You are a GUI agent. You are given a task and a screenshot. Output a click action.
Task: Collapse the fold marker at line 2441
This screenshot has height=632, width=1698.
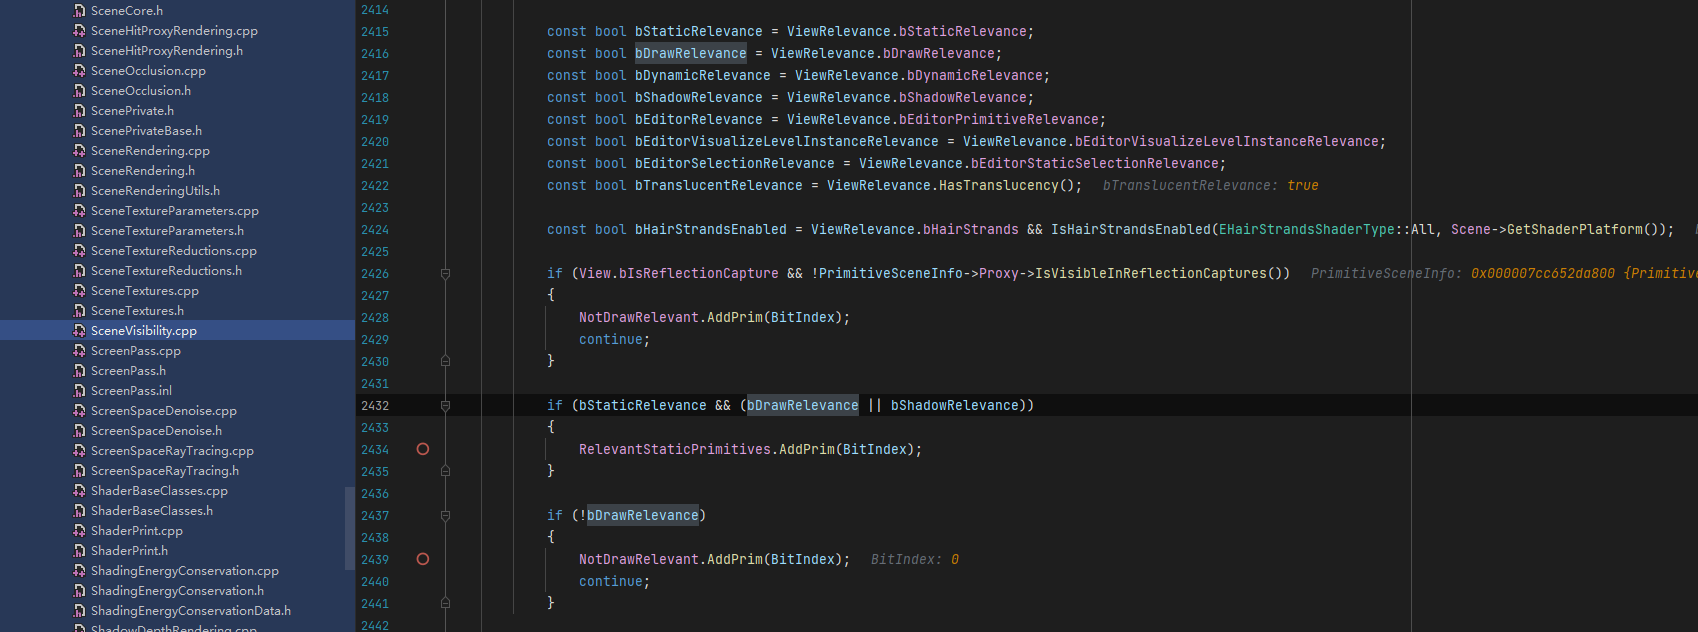click(x=445, y=603)
